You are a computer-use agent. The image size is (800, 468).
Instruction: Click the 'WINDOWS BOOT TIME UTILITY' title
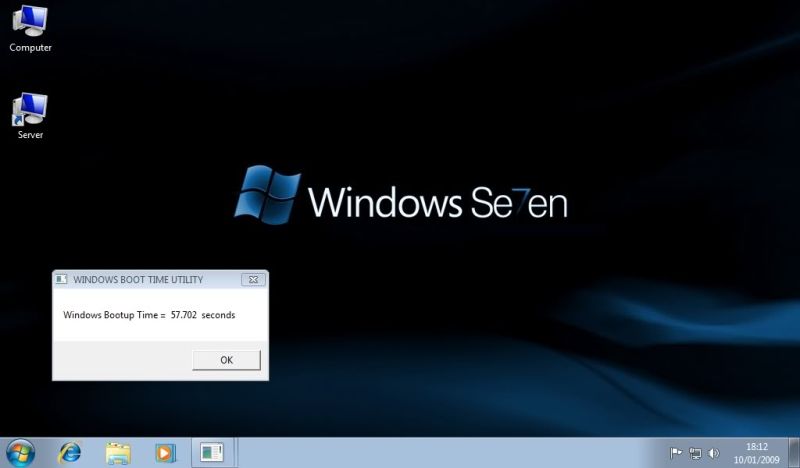(x=138, y=280)
